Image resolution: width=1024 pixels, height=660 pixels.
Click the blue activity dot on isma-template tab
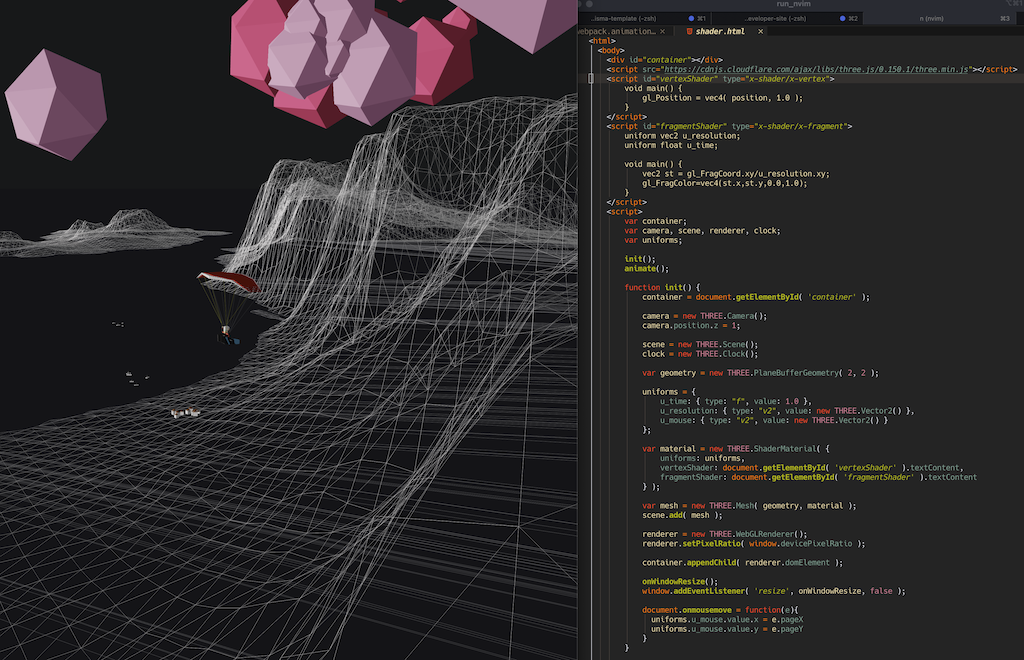click(x=692, y=19)
